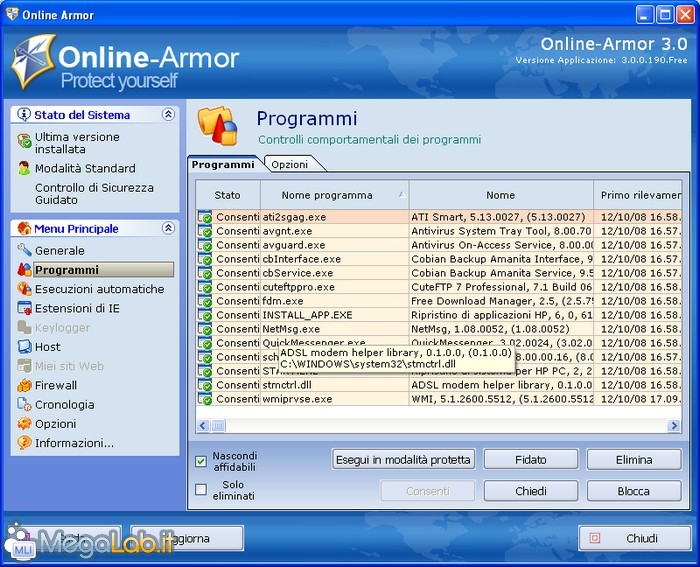
Task: Enable the Solo eliminati checkbox
Action: pos(201,490)
